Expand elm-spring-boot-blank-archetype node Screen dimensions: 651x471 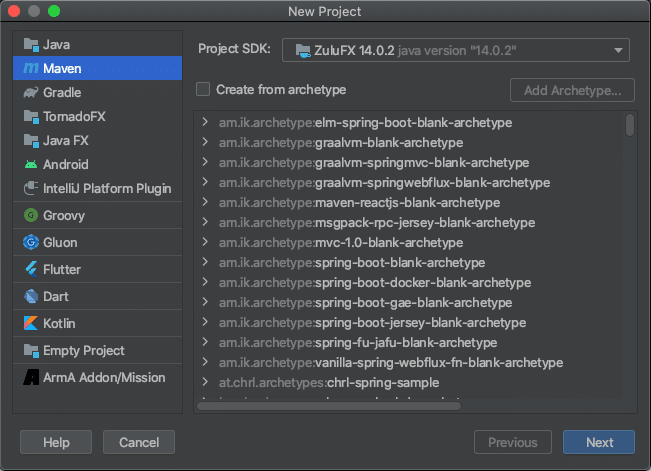pos(205,122)
